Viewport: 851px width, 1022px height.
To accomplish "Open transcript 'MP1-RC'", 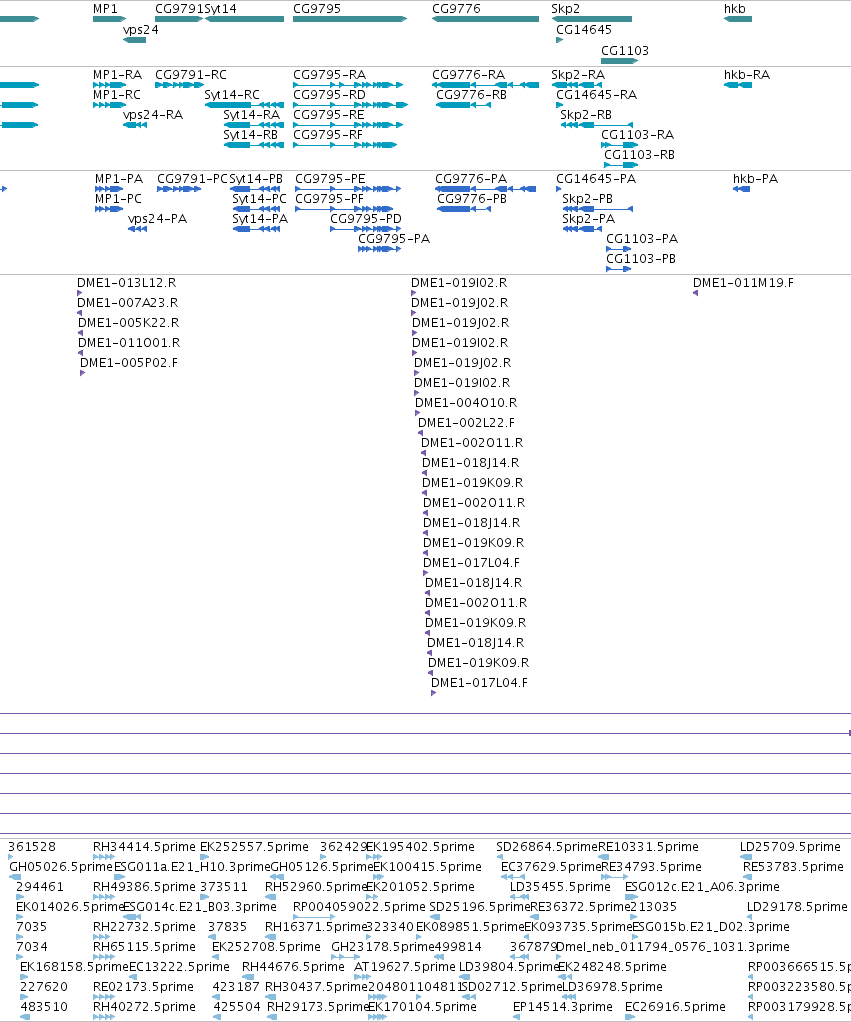I will click(117, 95).
